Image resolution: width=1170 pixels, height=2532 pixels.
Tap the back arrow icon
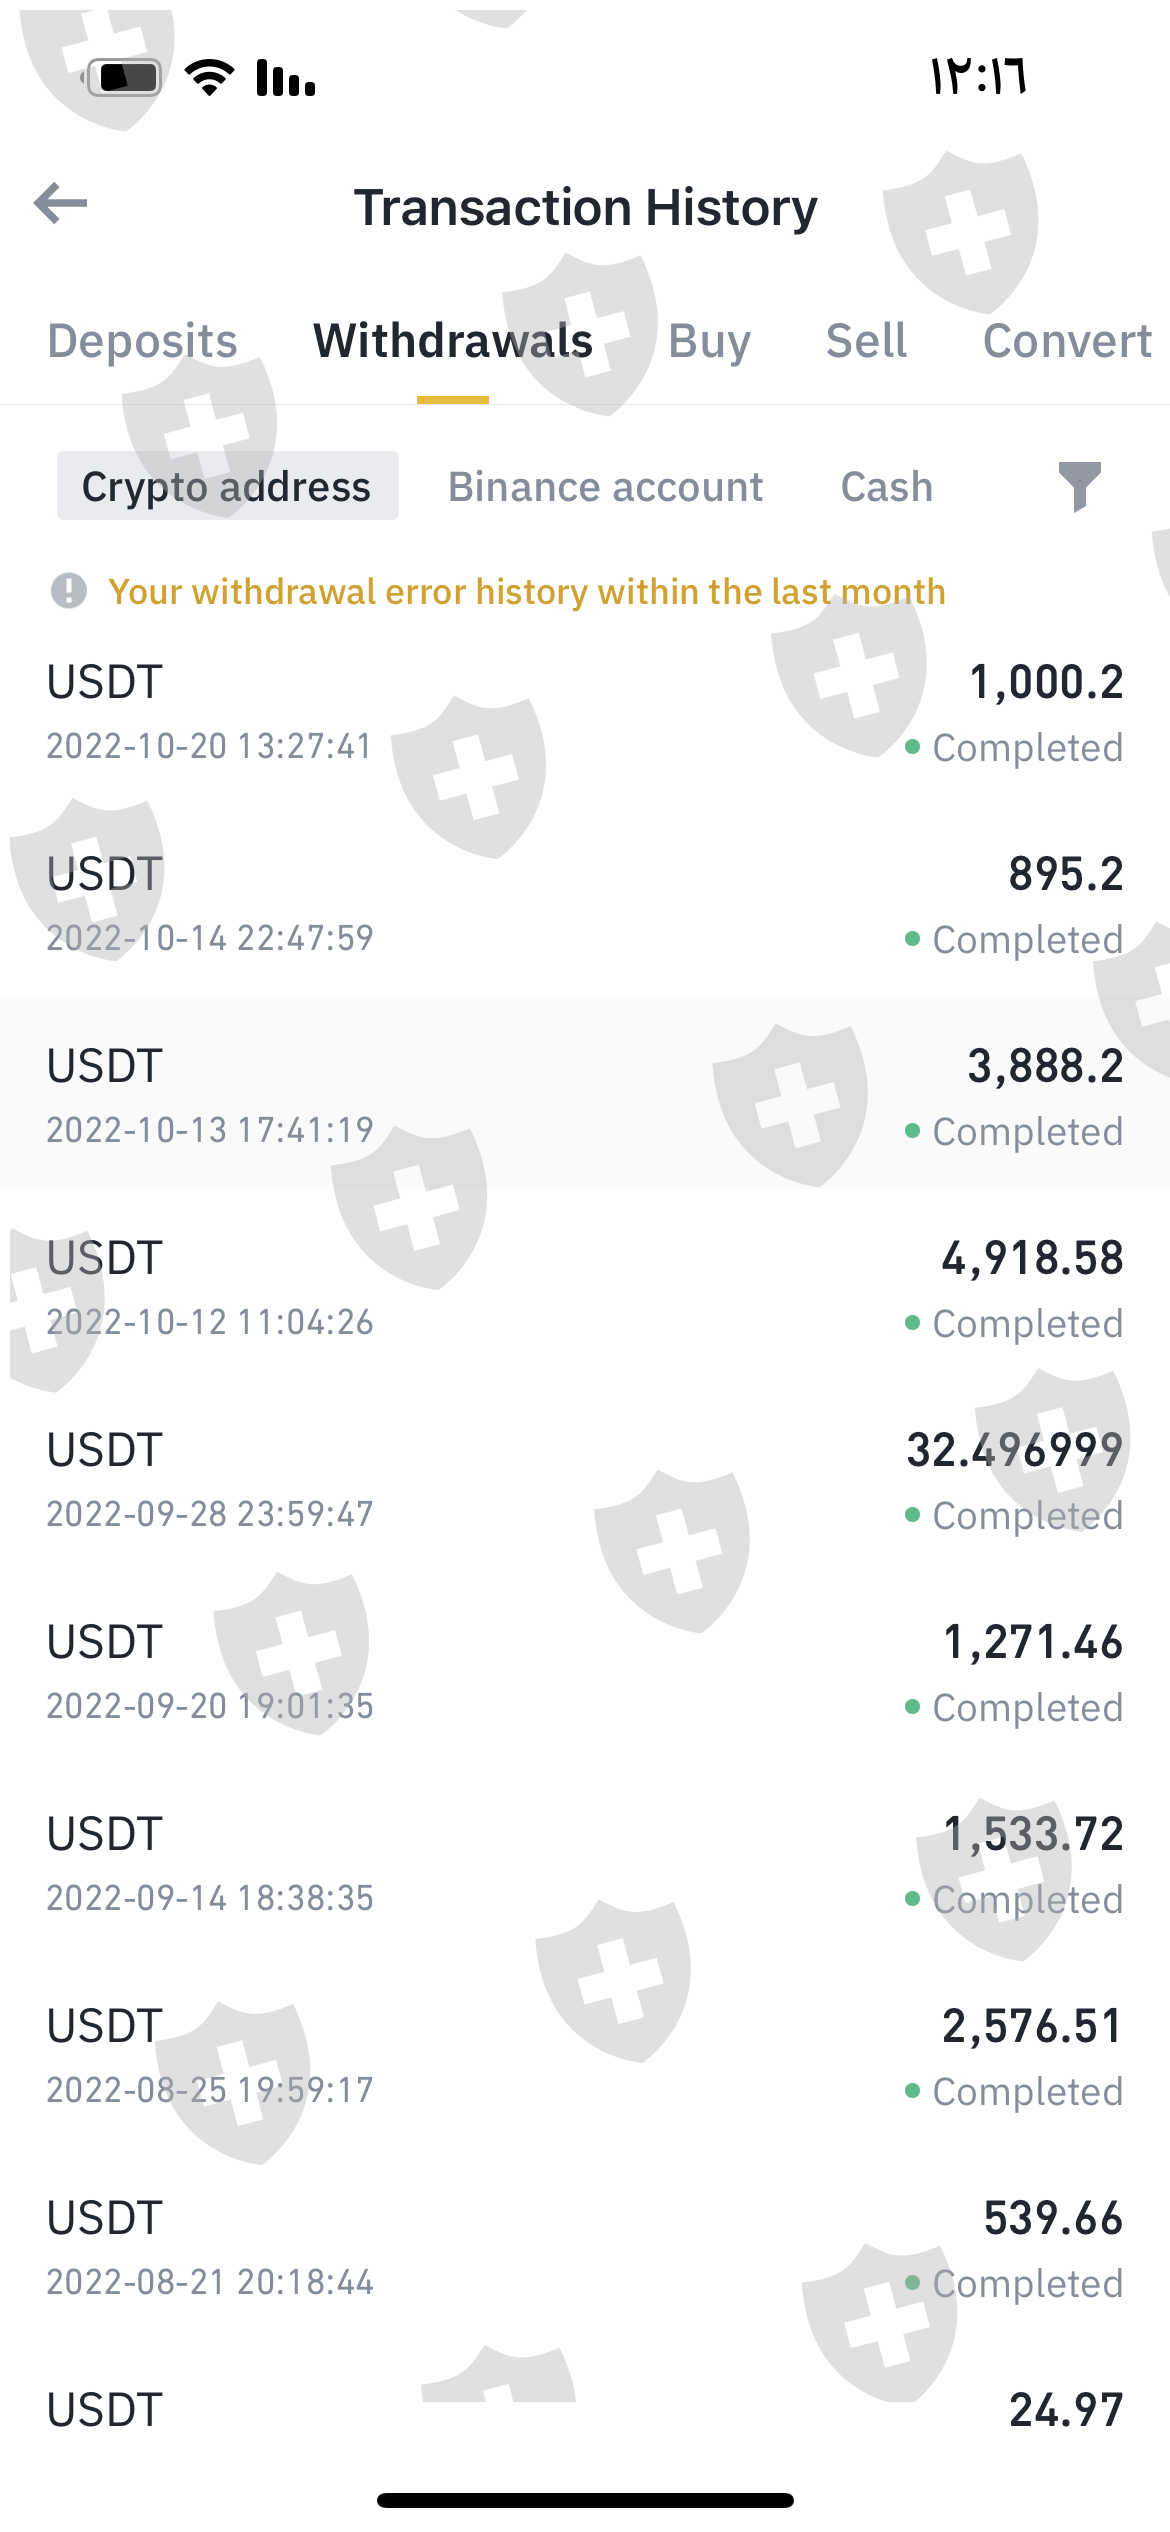pos(61,204)
